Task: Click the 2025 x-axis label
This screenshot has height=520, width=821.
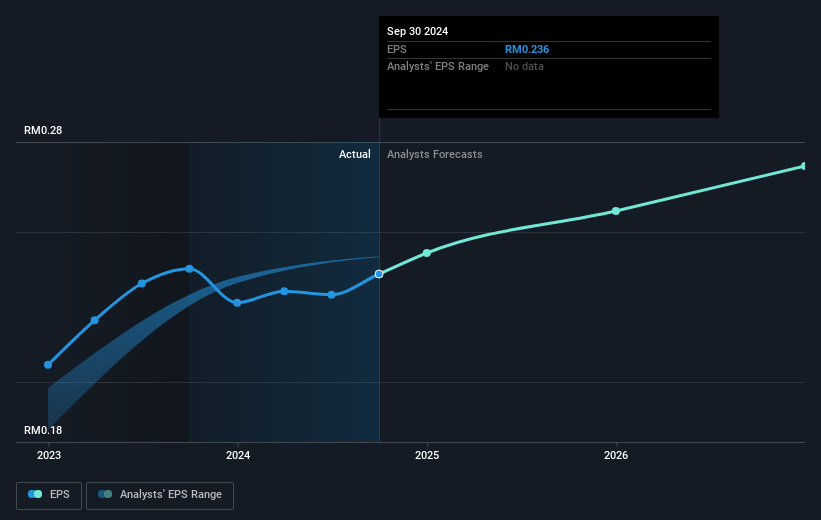Action: tap(427, 456)
